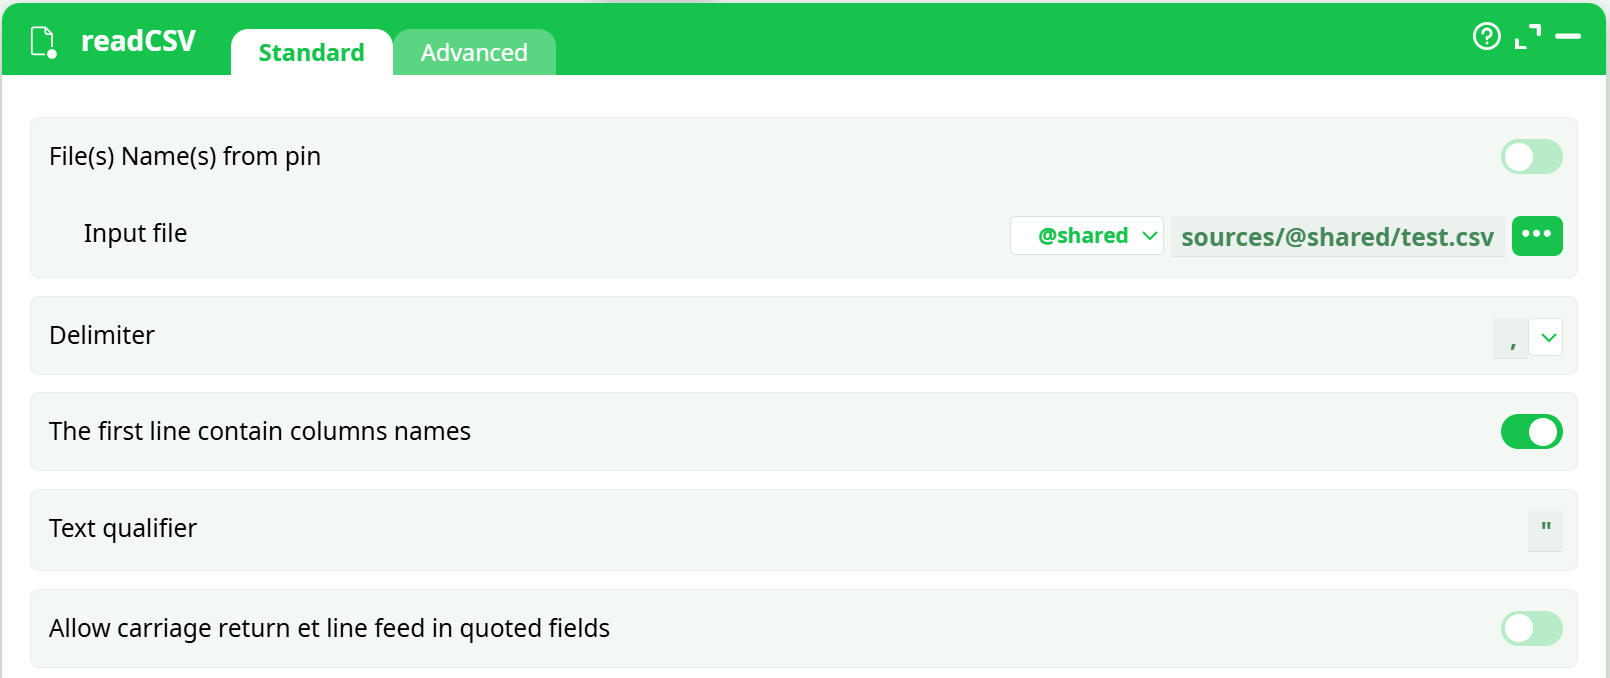The height and width of the screenshot is (678, 1610).
Task: Click the Input file label
Action: pyautogui.click(x=135, y=233)
